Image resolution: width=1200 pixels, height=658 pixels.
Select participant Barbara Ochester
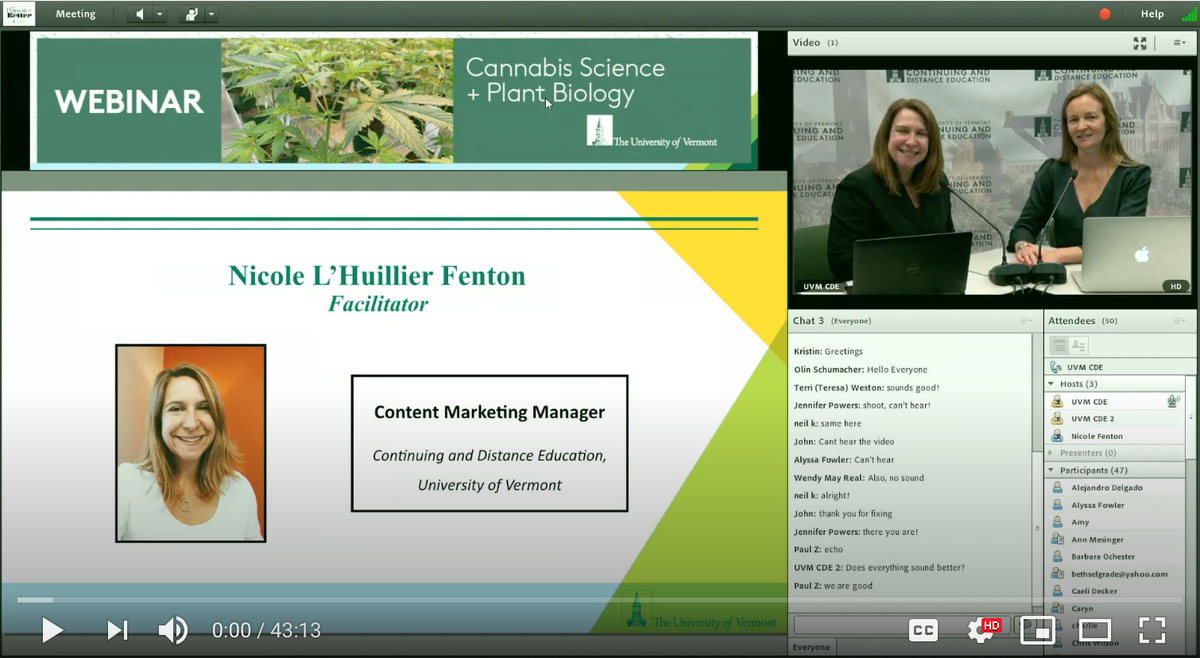pos(1114,556)
